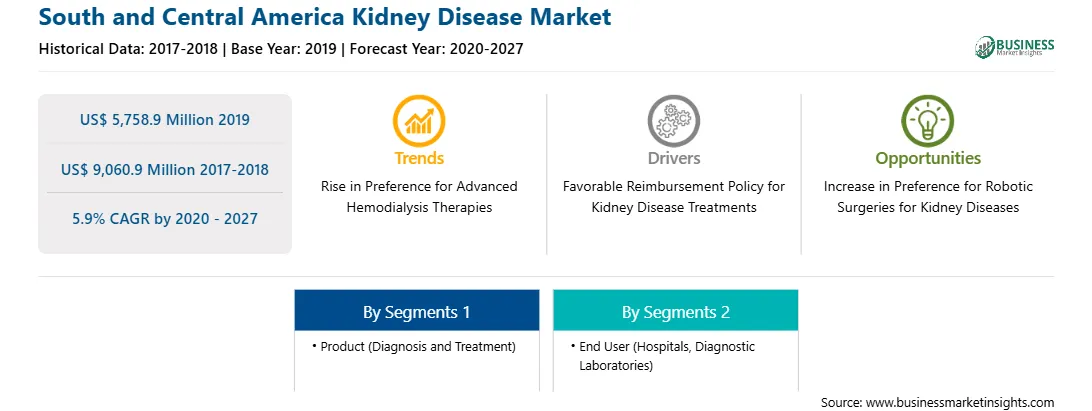The width and height of the screenshot is (1092, 411).
Task: Click the South and Central America Kidney Disease Market title
Action: click(x=325, y=17)
